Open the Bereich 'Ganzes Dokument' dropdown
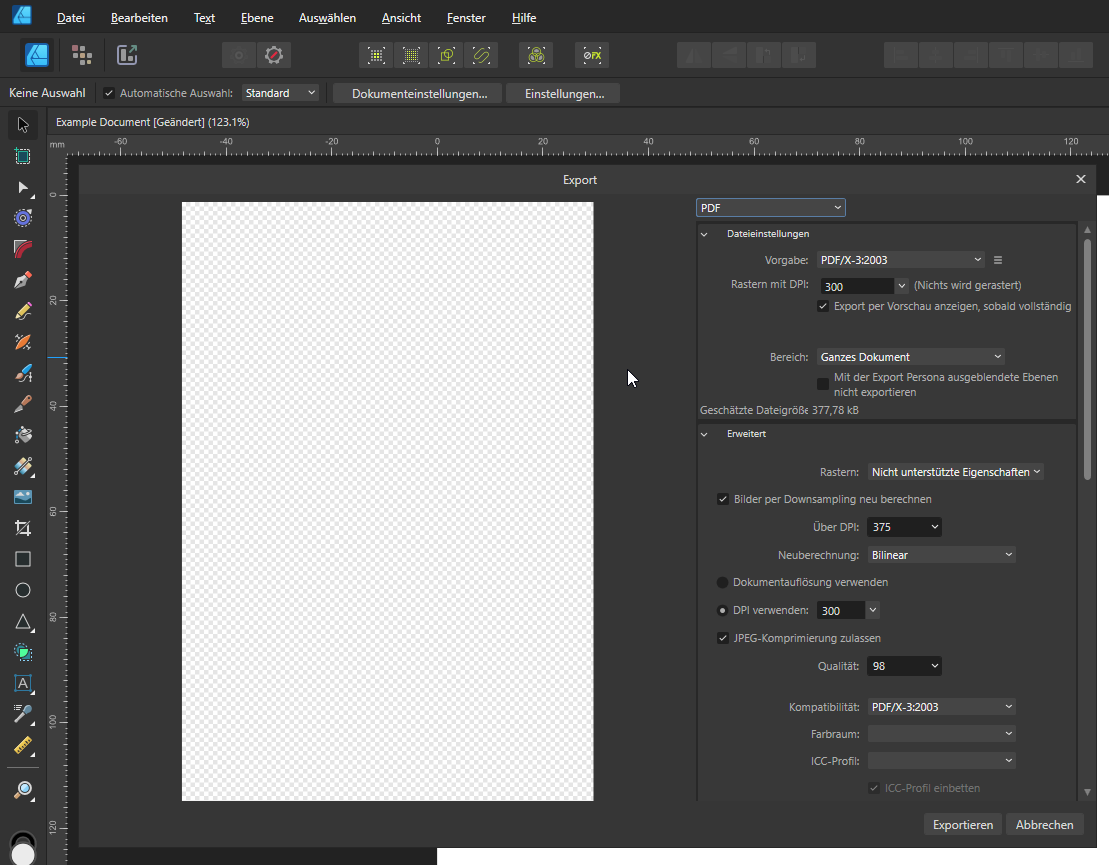1109x865 pixels. pos(910,357)
